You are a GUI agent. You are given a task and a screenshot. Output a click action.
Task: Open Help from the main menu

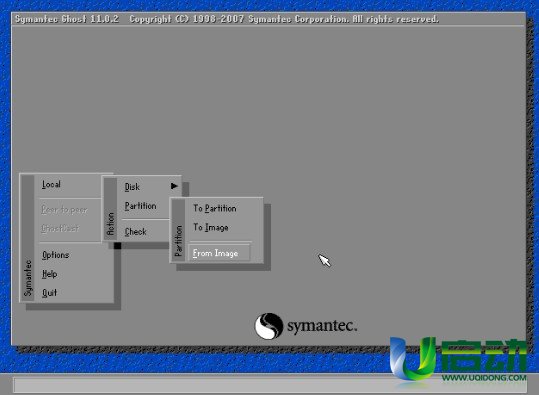point(50,274)
